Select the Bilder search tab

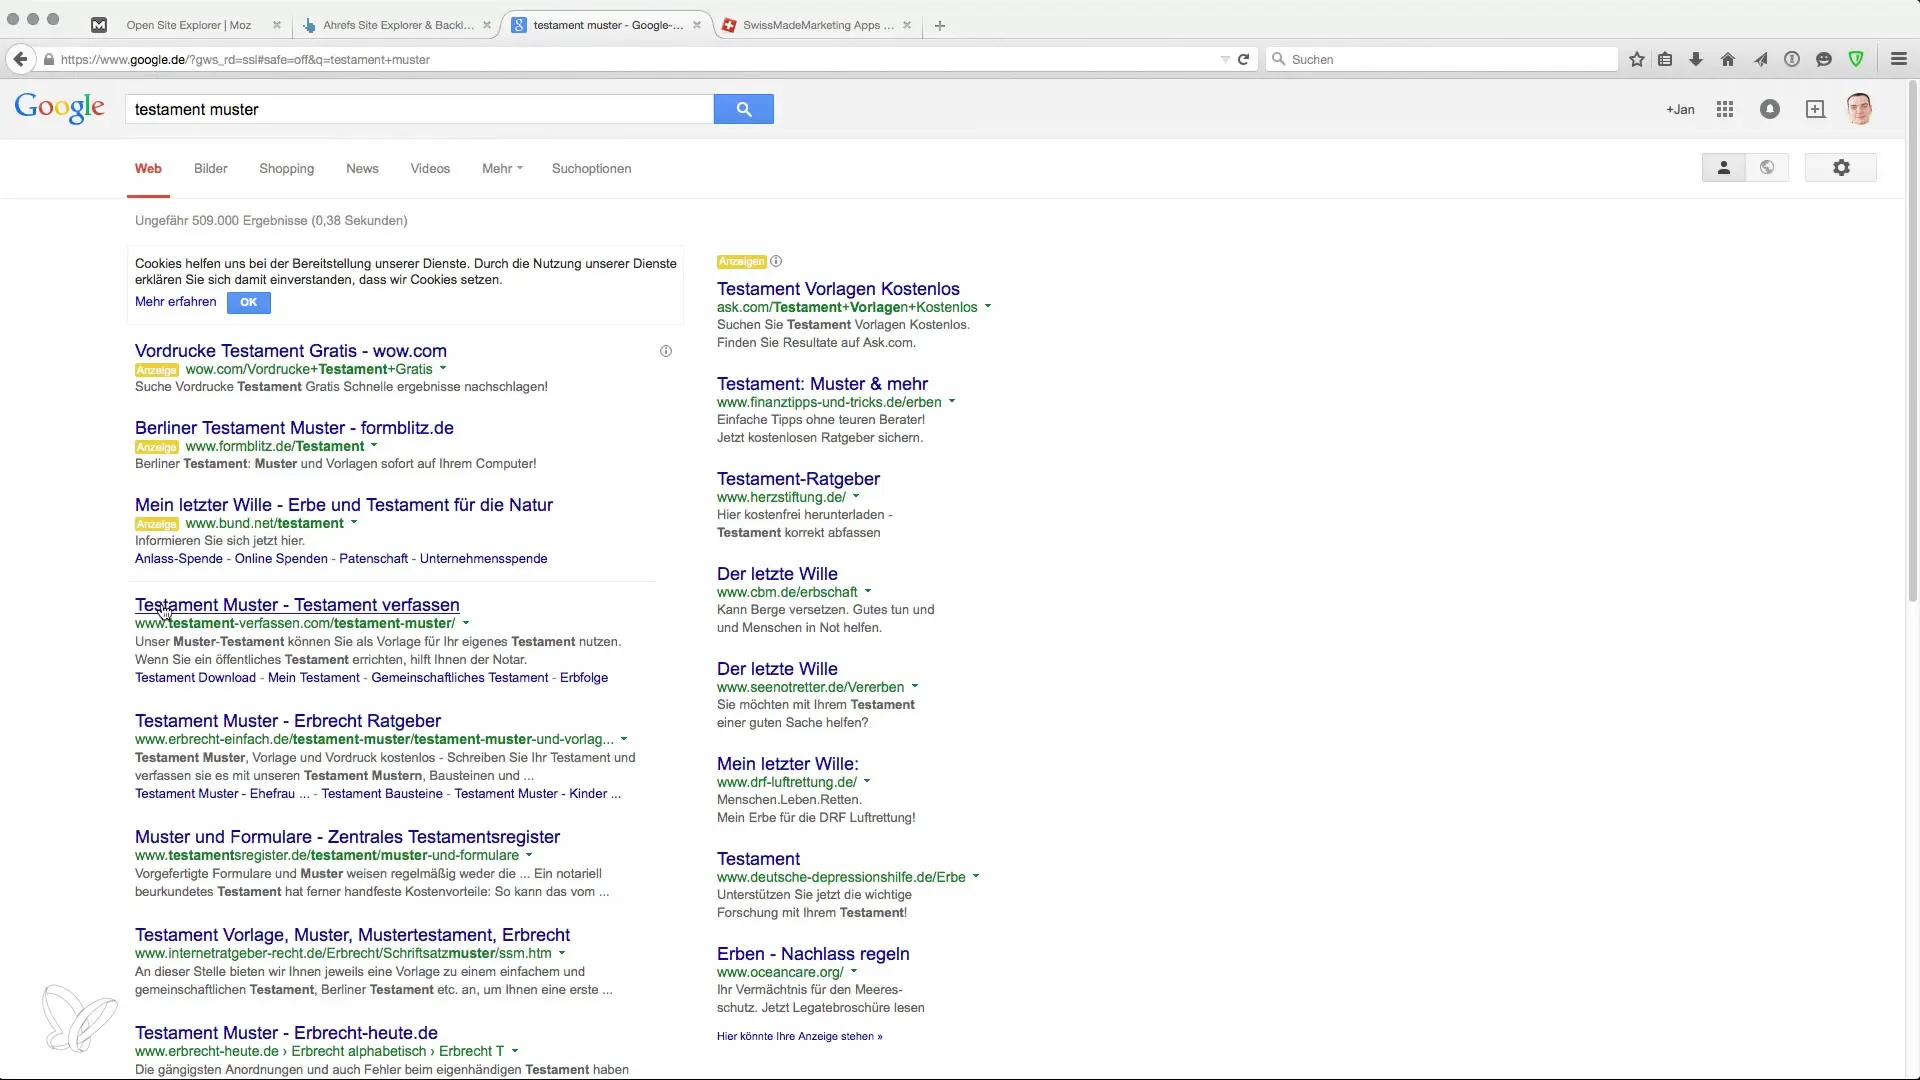pos(210,169)
